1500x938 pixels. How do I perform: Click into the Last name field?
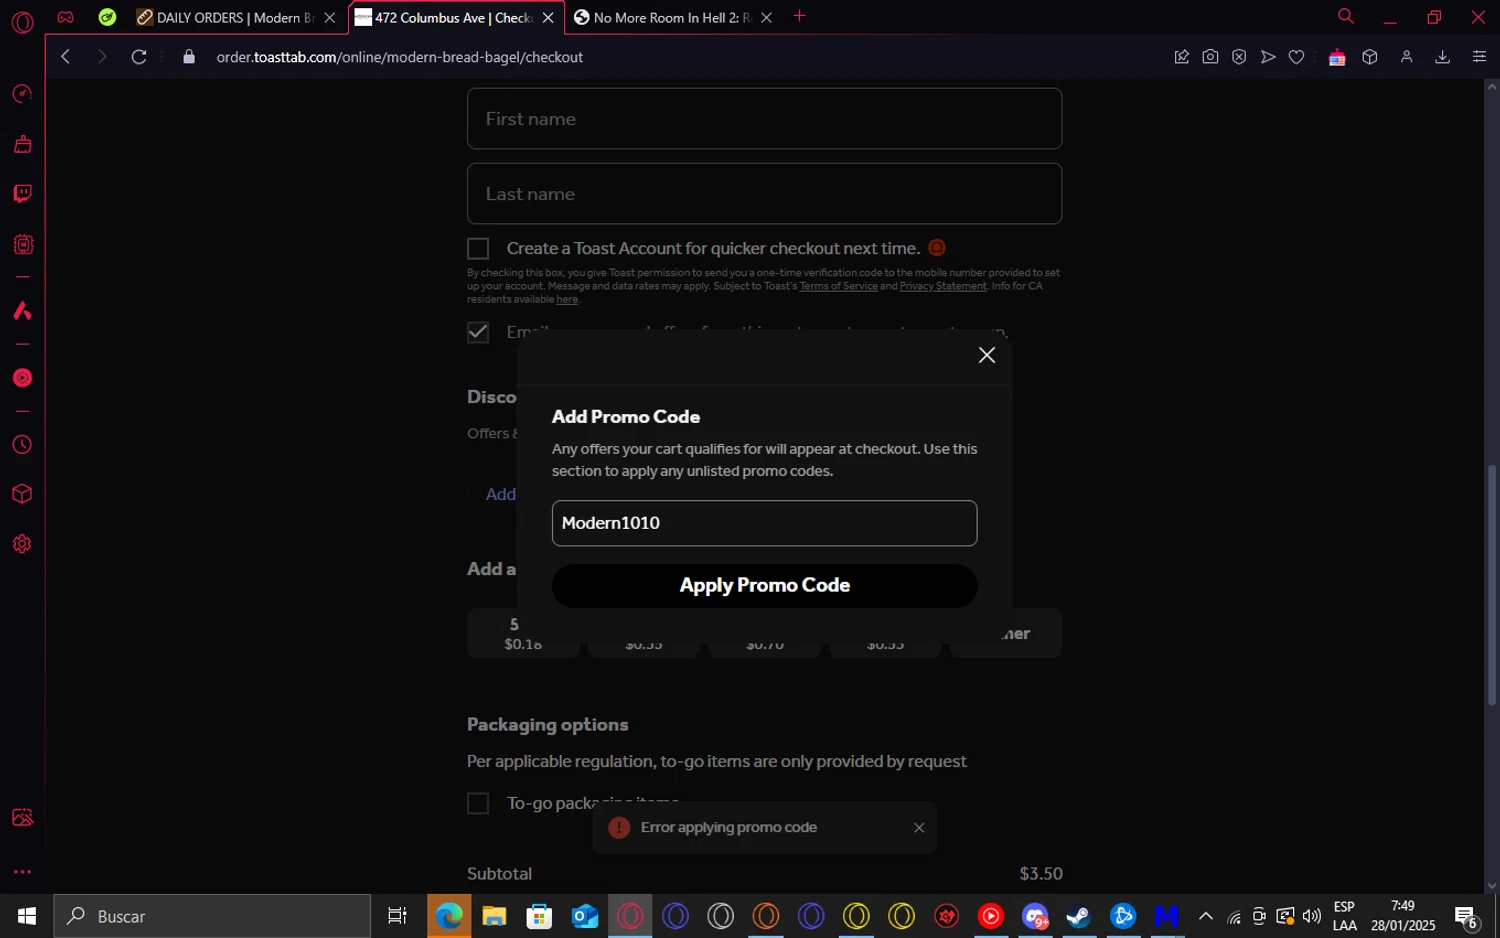(x=764, y=194)
